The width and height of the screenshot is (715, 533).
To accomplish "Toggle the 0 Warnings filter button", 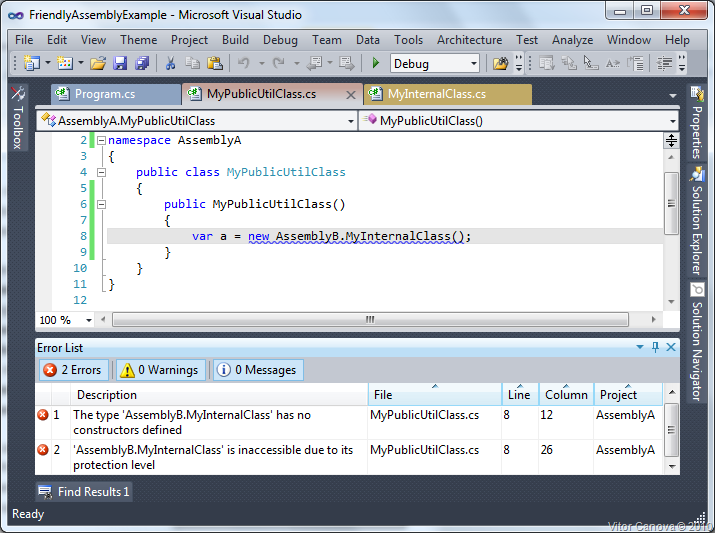I will coord(161,370).
